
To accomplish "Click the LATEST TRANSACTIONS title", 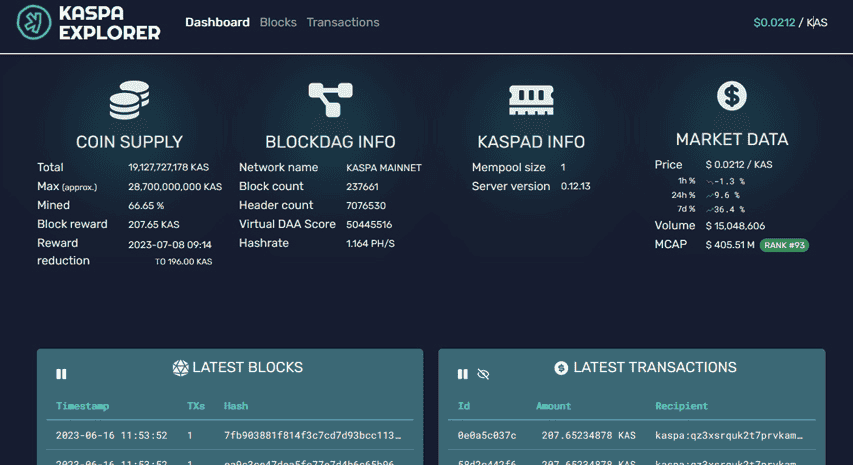I will click(x=655, y=368).
